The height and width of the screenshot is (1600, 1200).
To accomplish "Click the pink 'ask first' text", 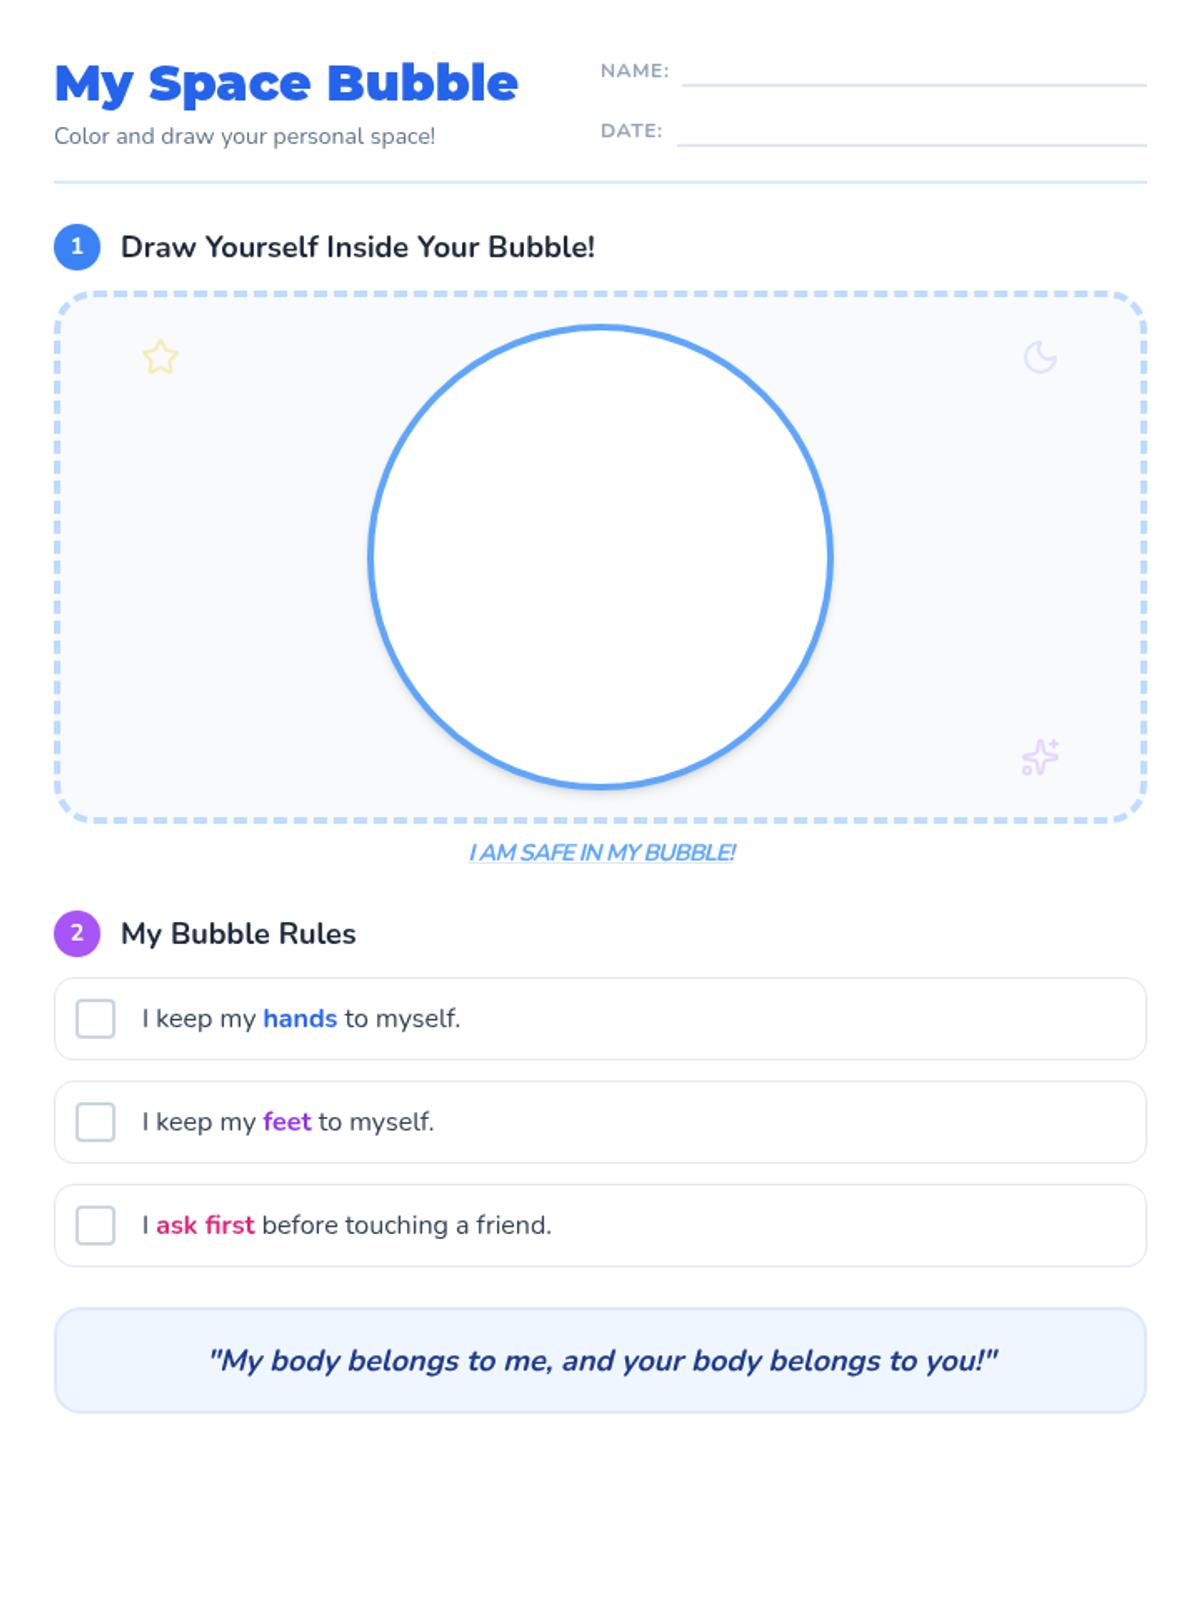I will (205, 1225).
